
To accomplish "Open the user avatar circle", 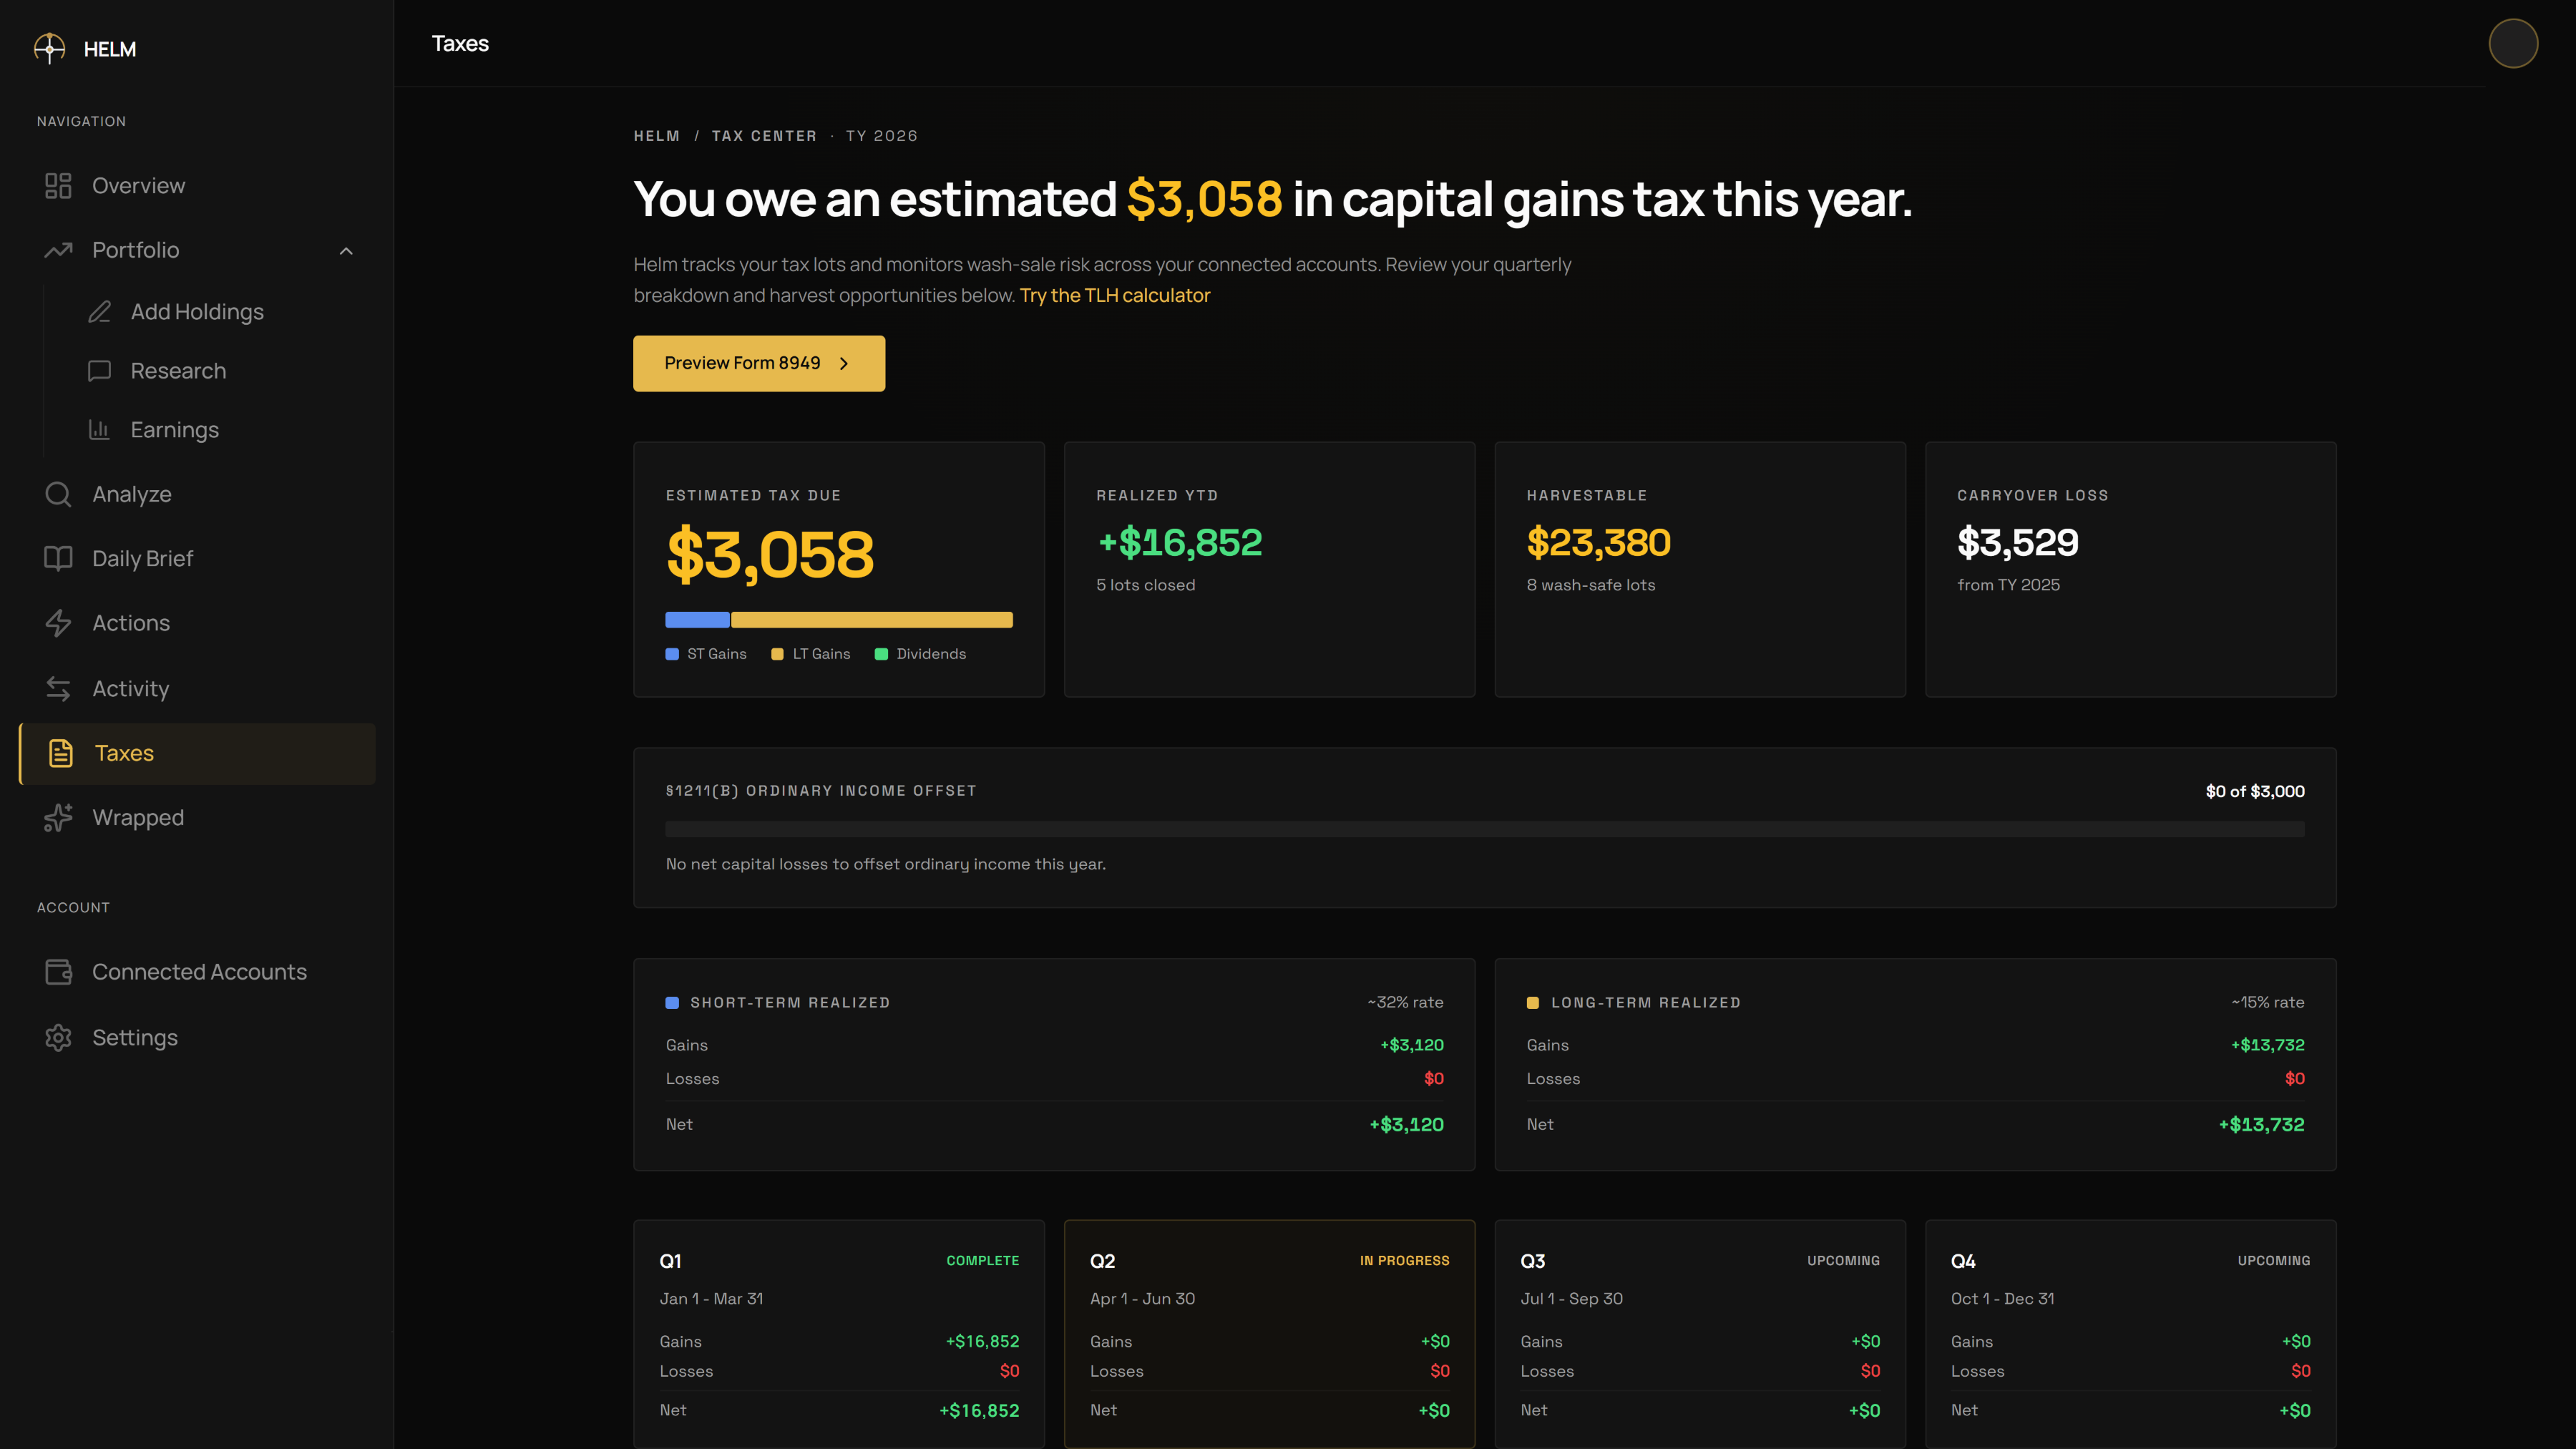I will click(2513, 43).
